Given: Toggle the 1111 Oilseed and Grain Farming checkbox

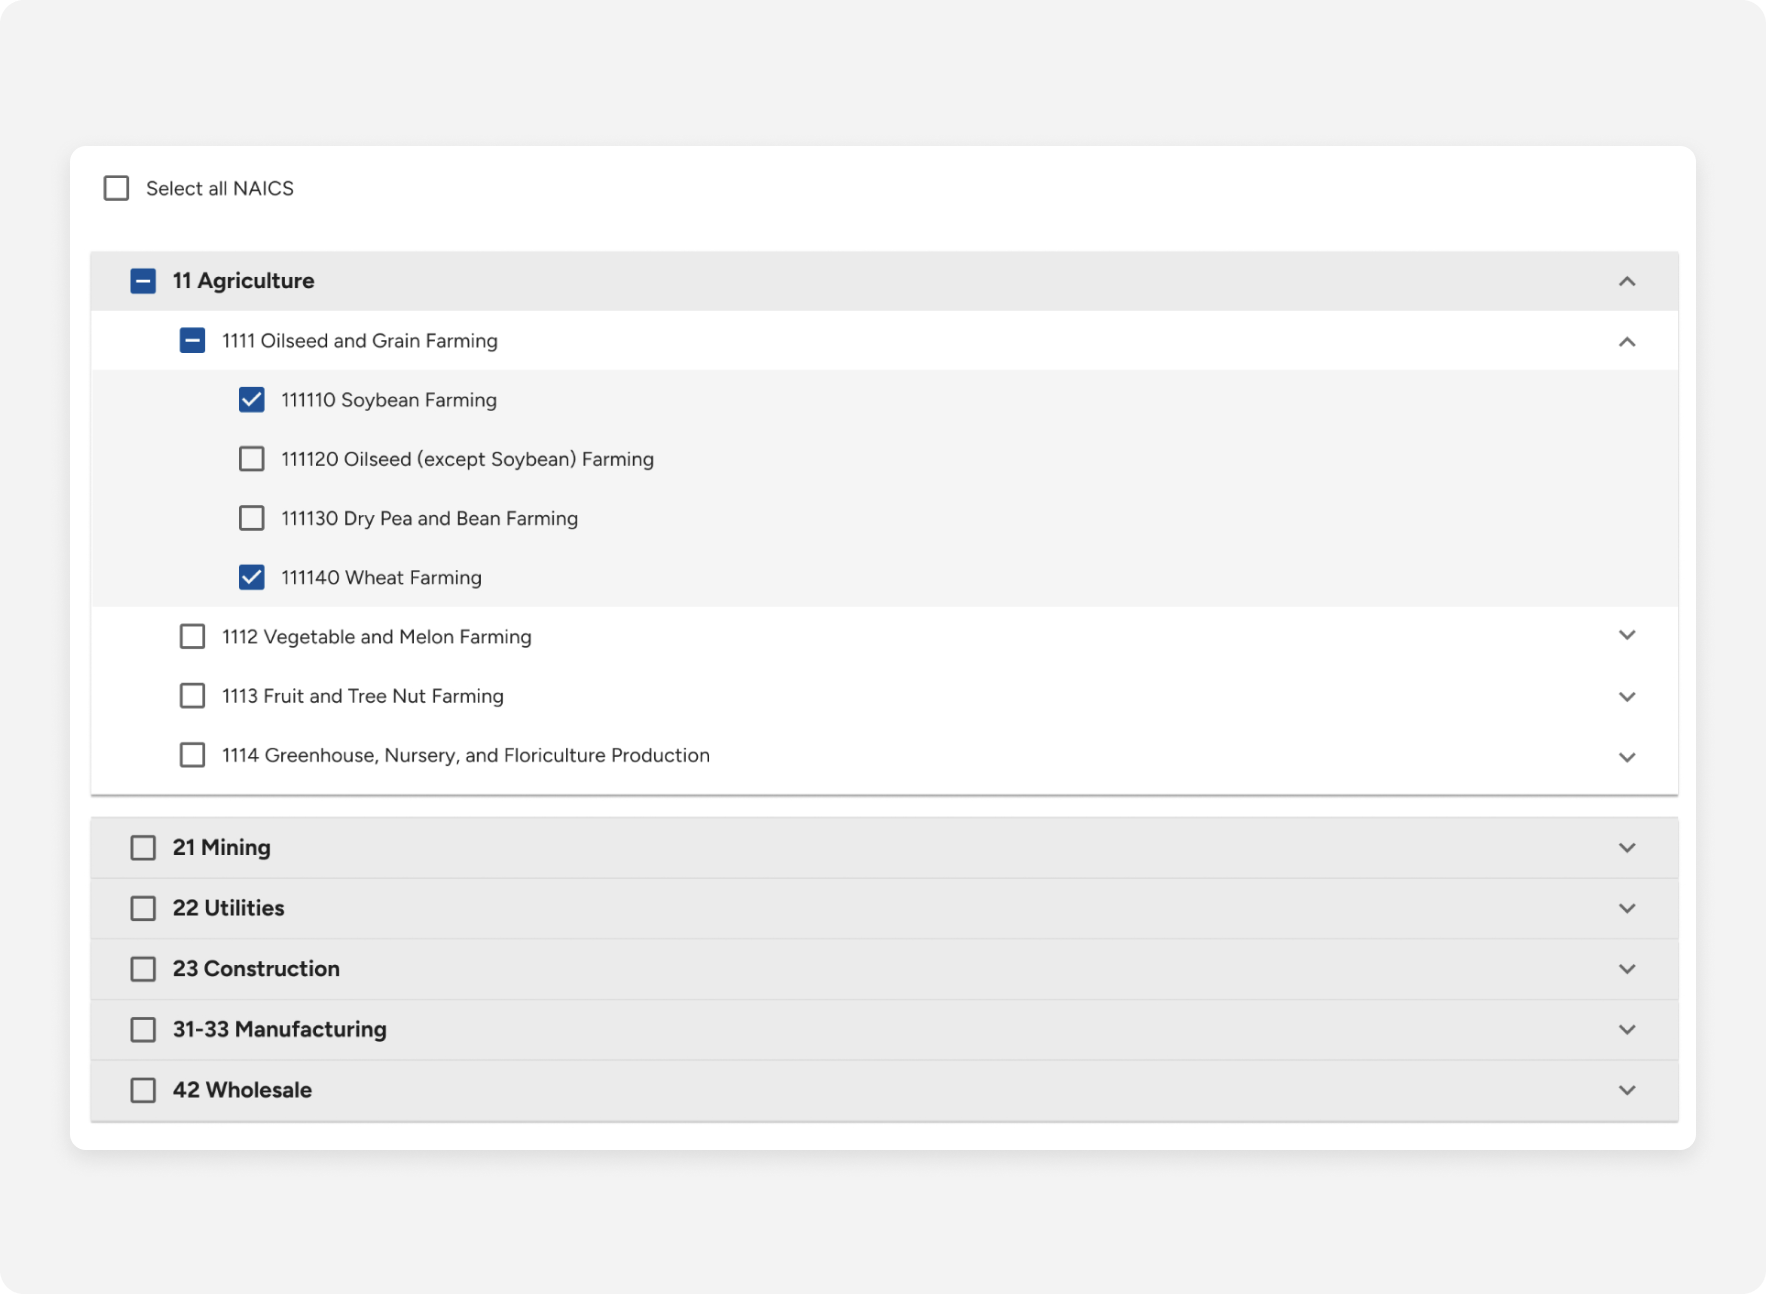Looking at the screenshot, I should pyautogui.click(x=192, y=341).
